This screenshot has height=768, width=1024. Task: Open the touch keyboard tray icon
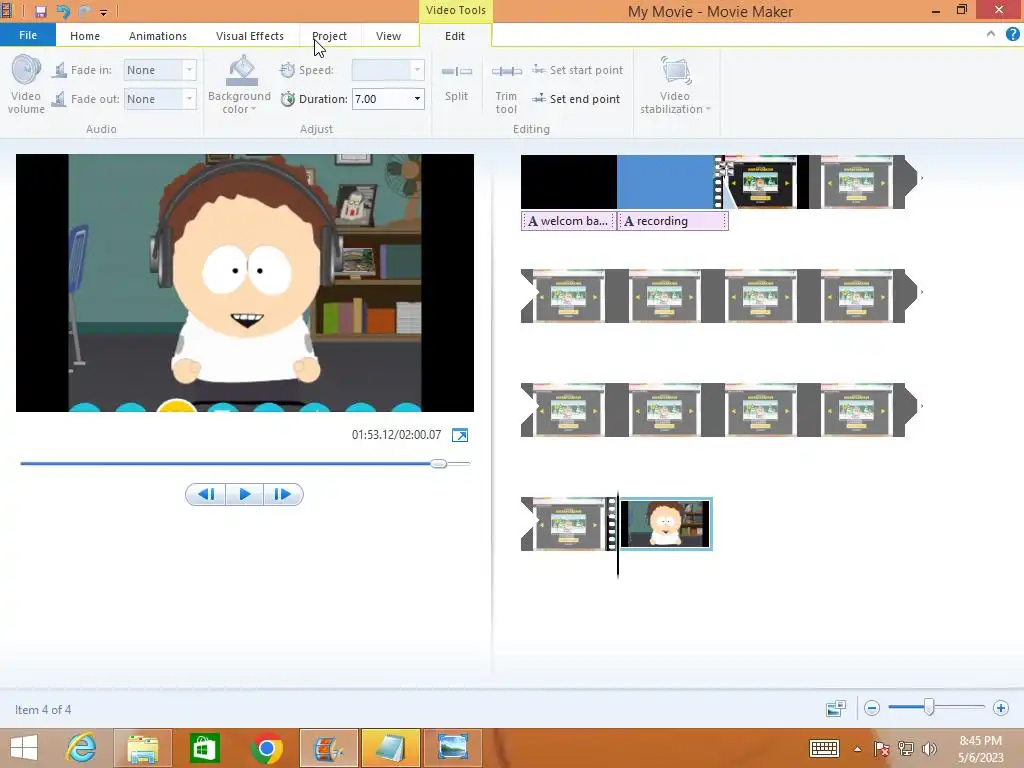(x=824, y=748)
